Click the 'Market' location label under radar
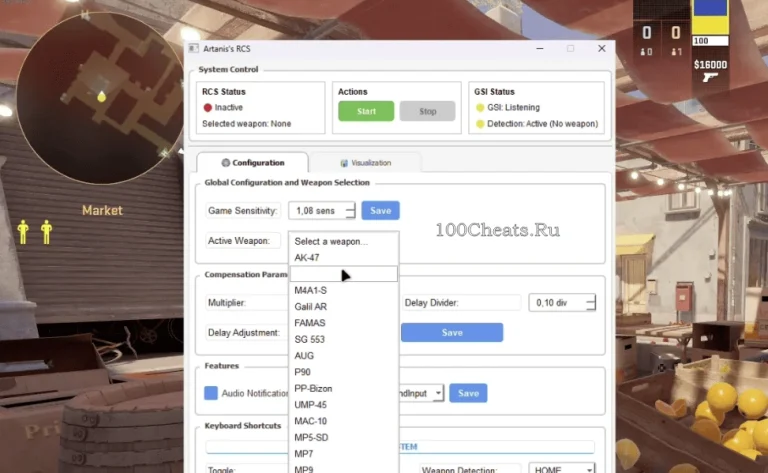This screenshot has width=768, height=473. (102, 211)
